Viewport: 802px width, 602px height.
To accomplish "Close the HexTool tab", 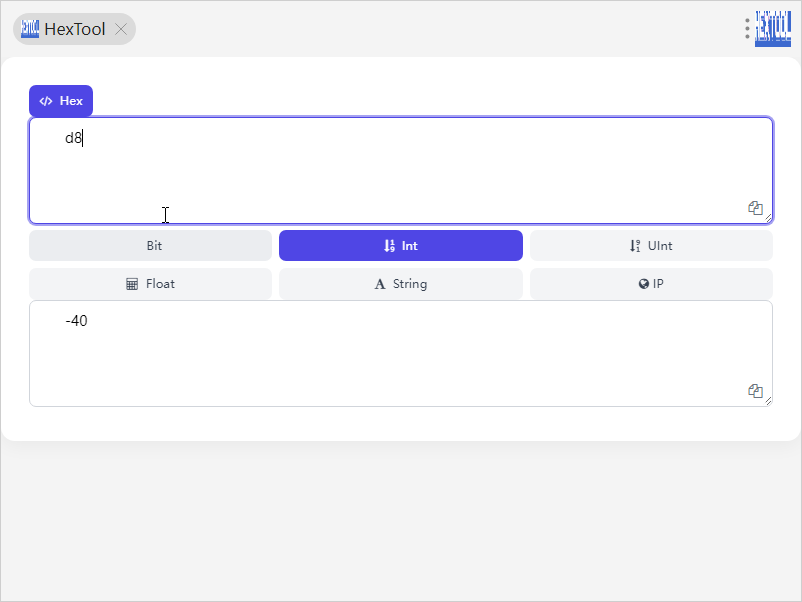I will click(x=121, y=29).
